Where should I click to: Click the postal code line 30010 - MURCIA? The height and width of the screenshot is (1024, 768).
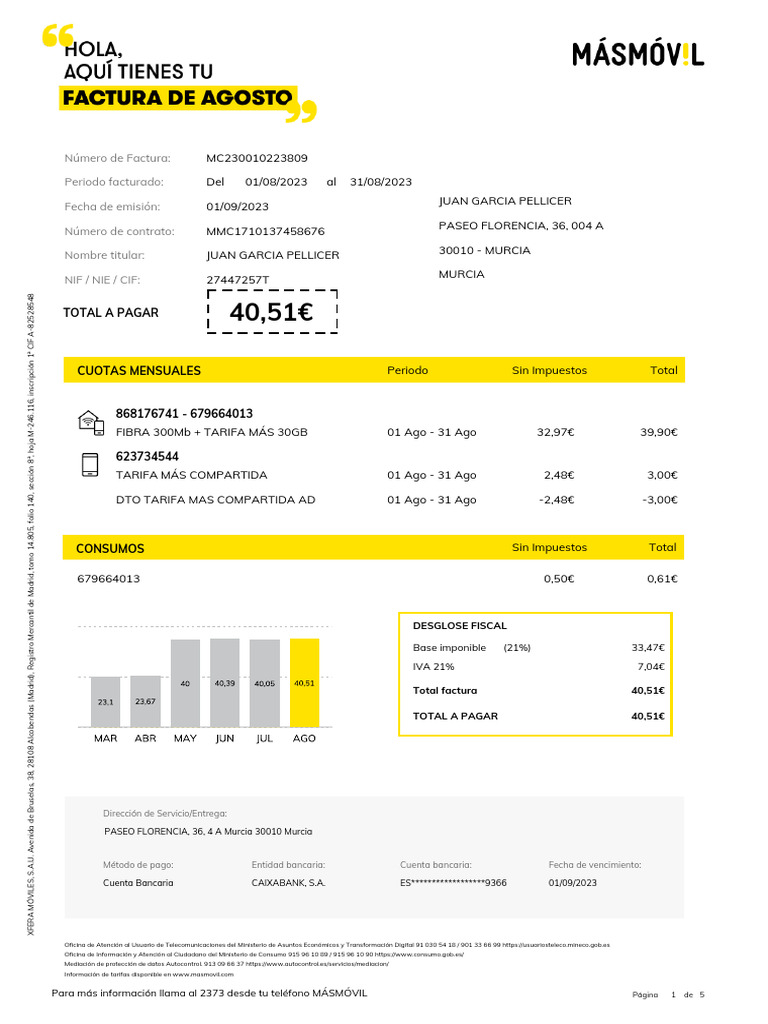pyautogui.click(x=485, y=251)
